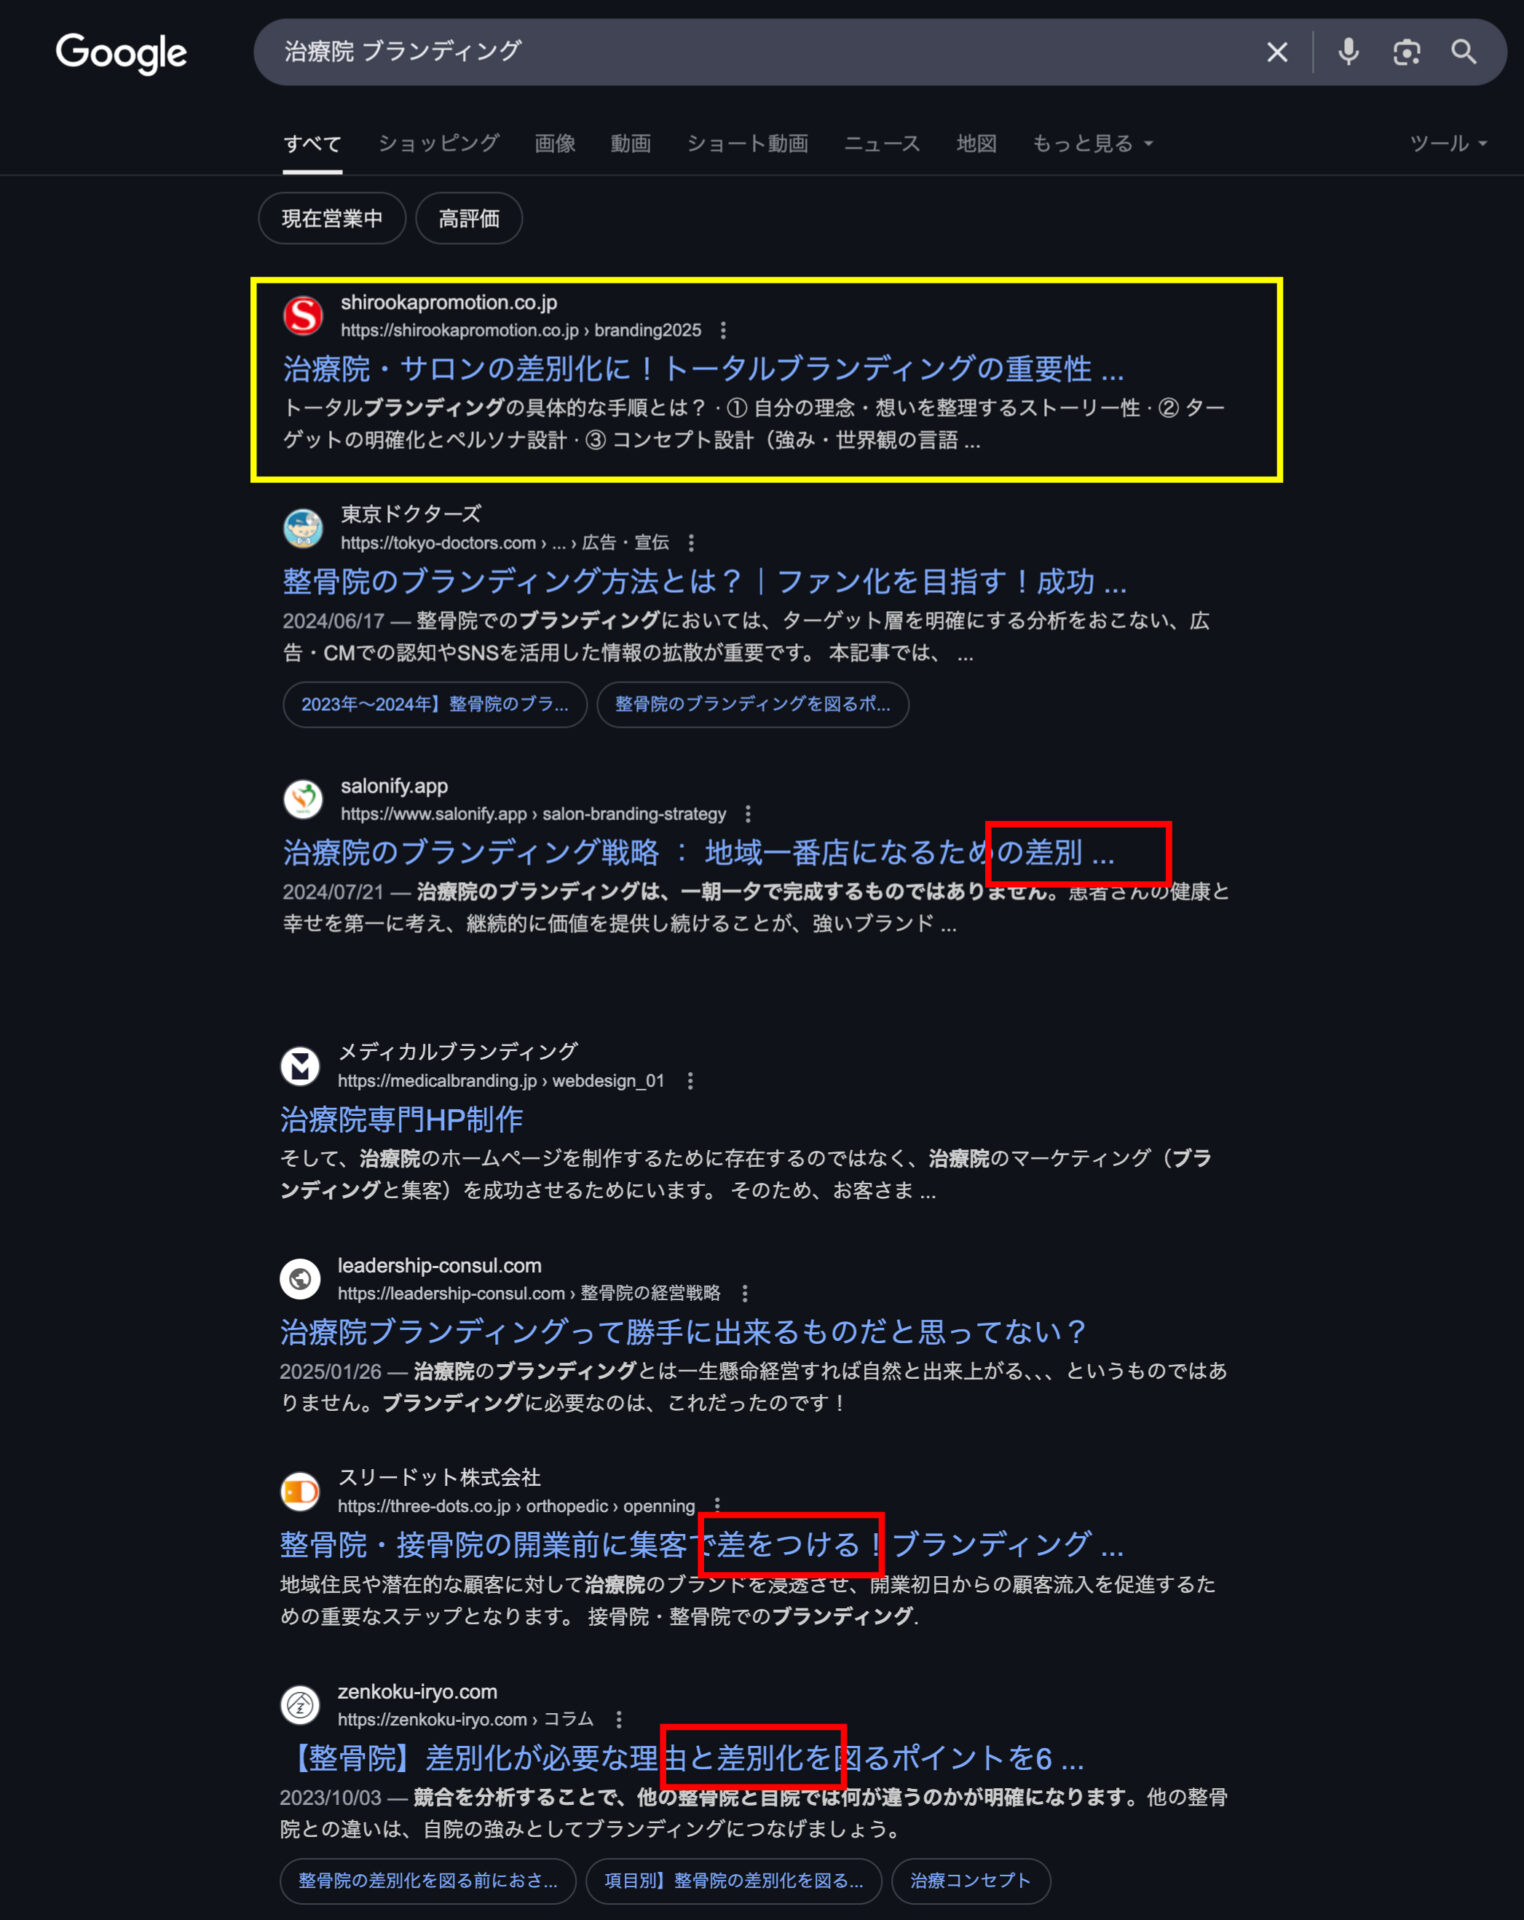Click the Google logo
The height and width of the screenshot is (1920, 1524).
[121, 53]
